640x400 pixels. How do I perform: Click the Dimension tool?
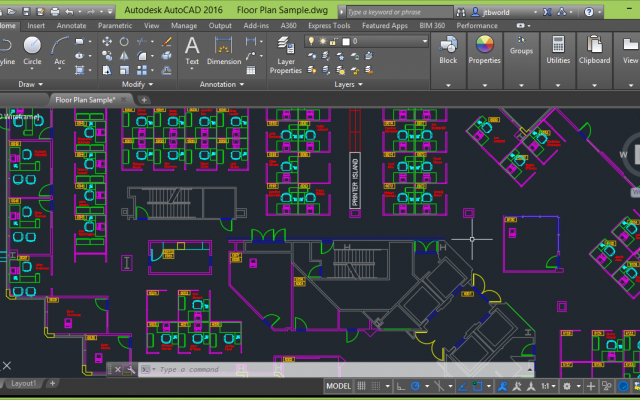[x=224, y=50]
